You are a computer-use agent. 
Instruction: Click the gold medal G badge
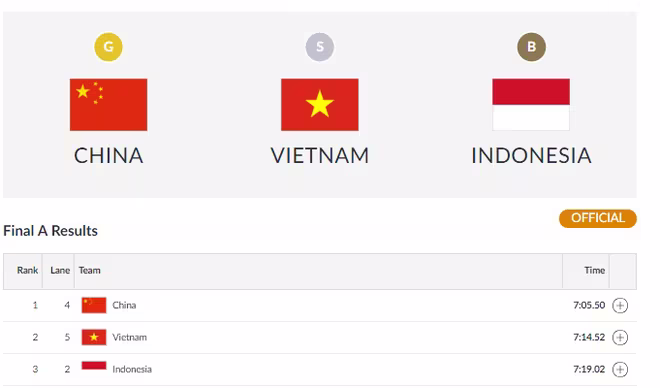point(109,47)
